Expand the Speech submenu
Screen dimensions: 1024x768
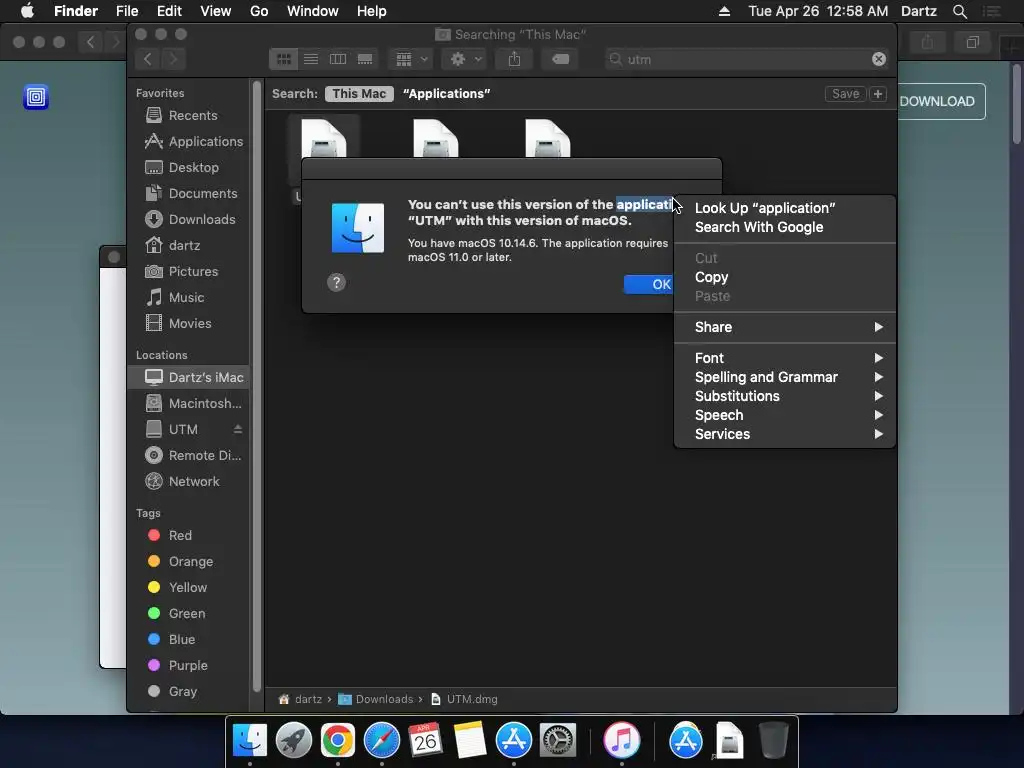click(784, 415)
